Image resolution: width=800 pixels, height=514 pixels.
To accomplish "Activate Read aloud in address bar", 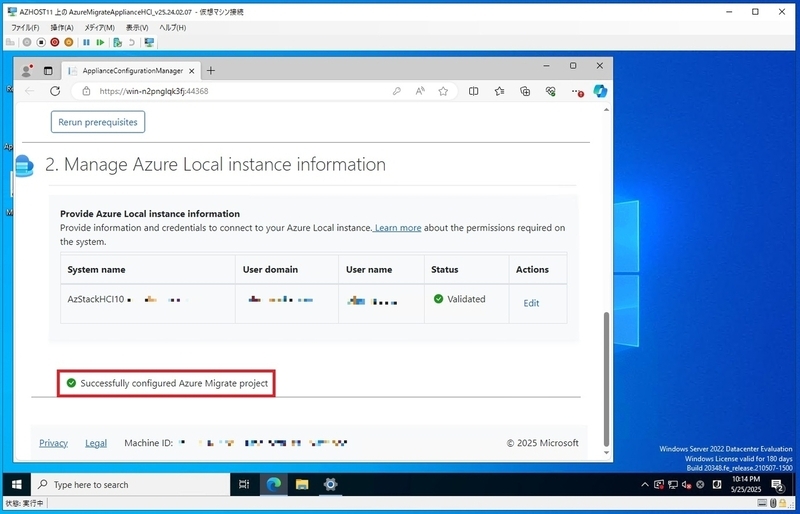I will point(420,91).
